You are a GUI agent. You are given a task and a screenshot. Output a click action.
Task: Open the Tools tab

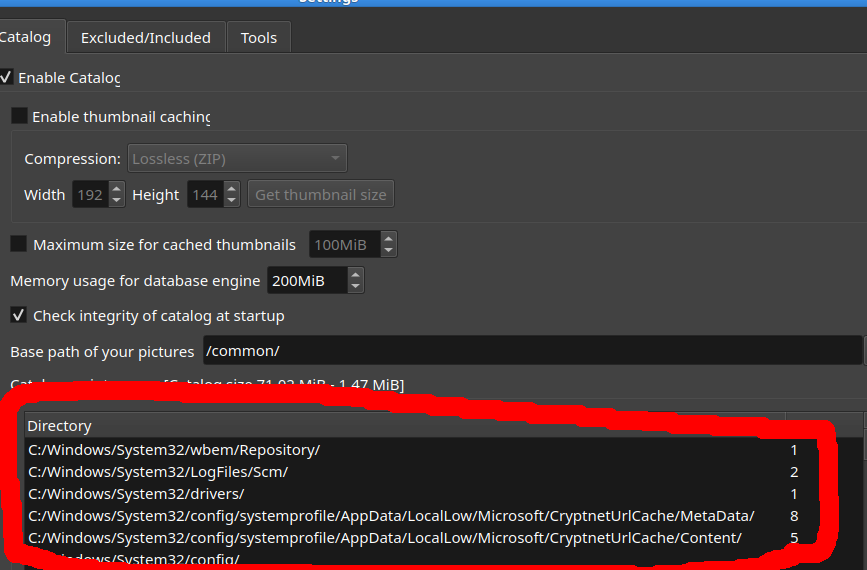259,38
